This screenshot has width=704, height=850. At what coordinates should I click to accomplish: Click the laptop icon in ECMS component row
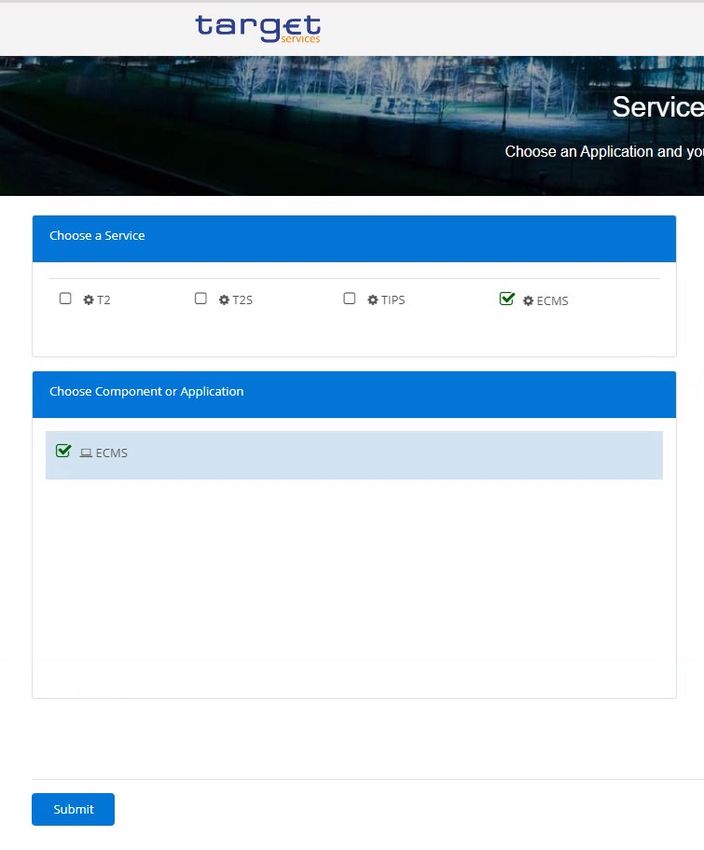tap(86, 453)
